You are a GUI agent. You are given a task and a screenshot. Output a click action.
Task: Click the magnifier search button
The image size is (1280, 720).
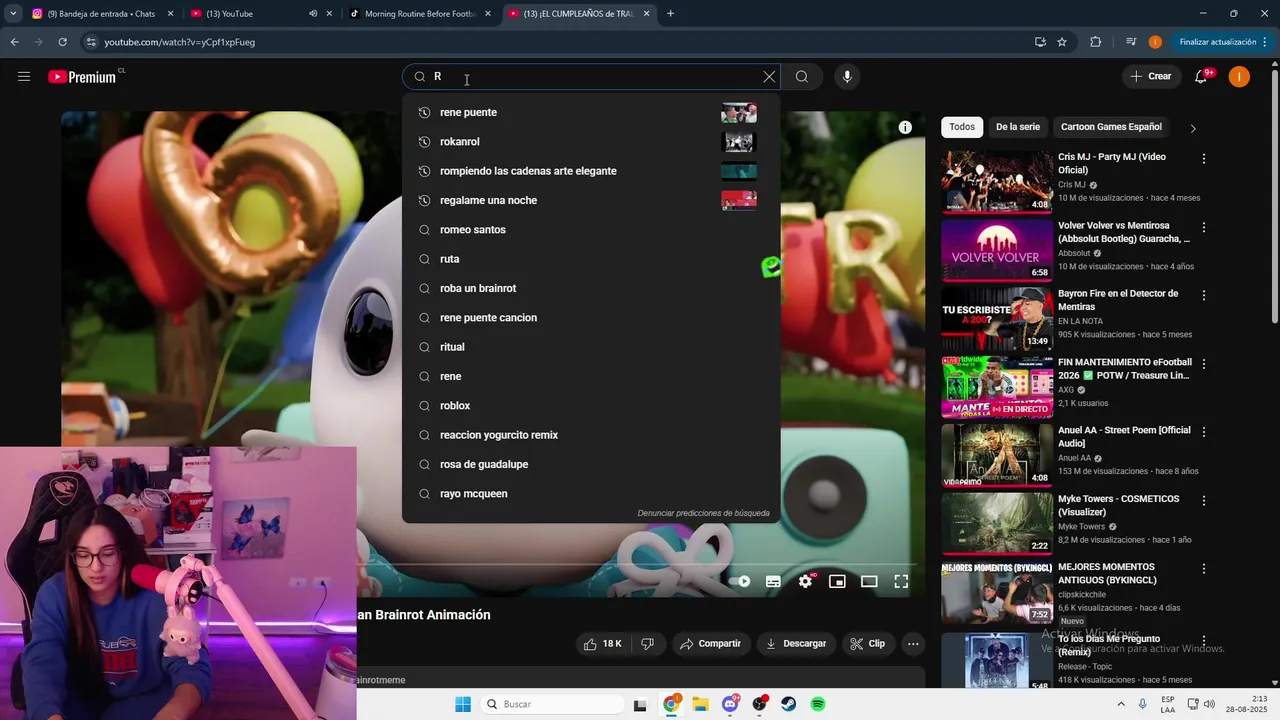click(802, 77)
